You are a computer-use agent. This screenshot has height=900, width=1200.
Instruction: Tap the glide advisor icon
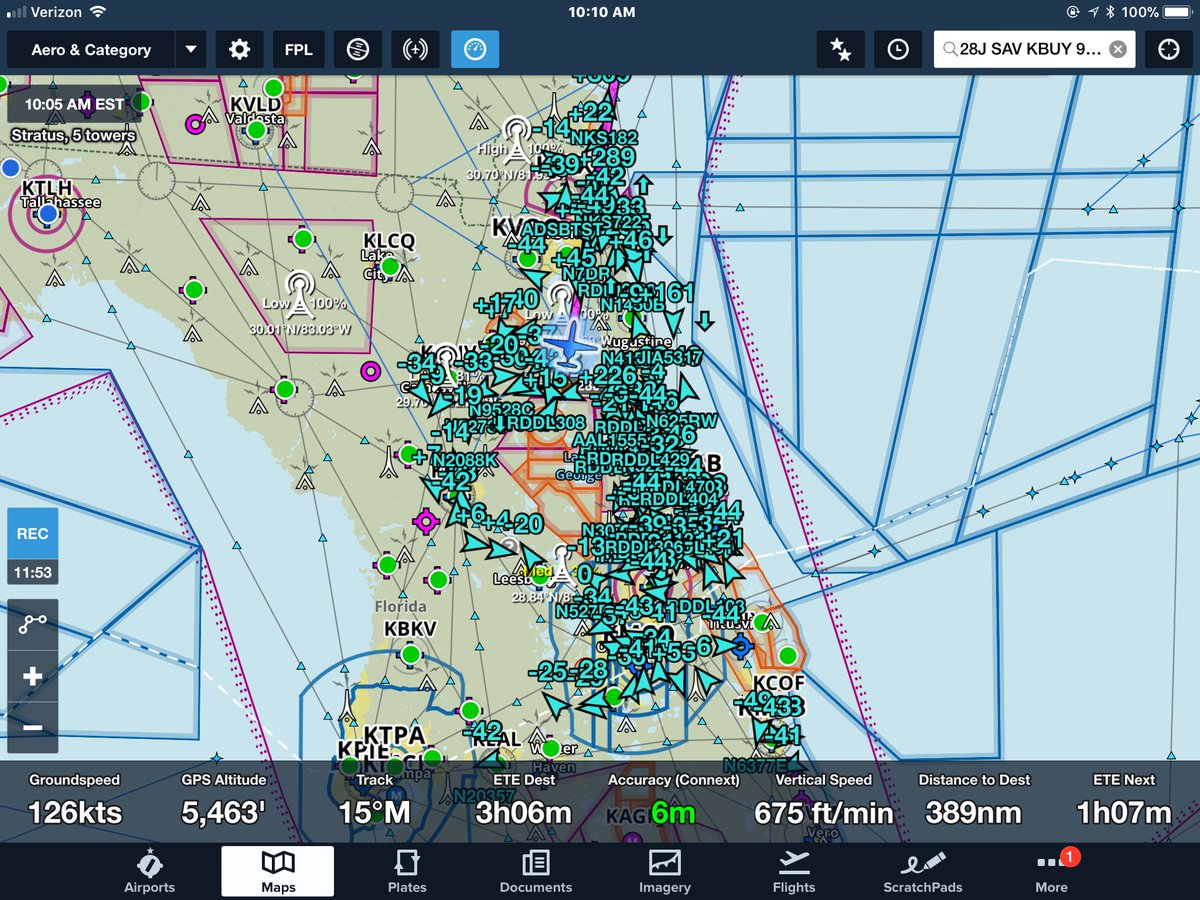click(x=415, y=49)
